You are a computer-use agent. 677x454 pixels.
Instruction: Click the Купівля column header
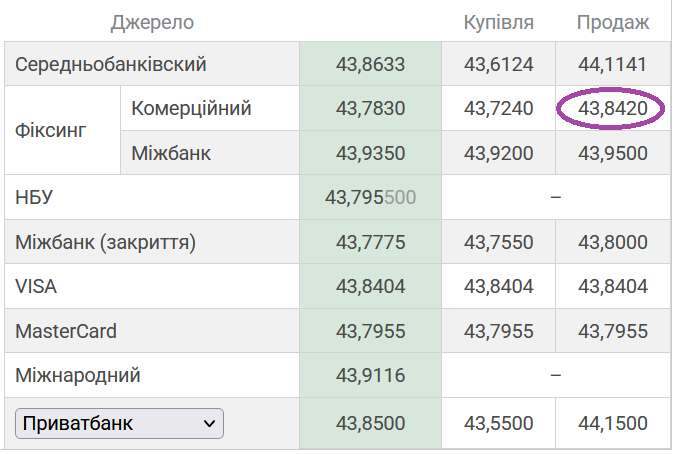[x=498, y=22]
